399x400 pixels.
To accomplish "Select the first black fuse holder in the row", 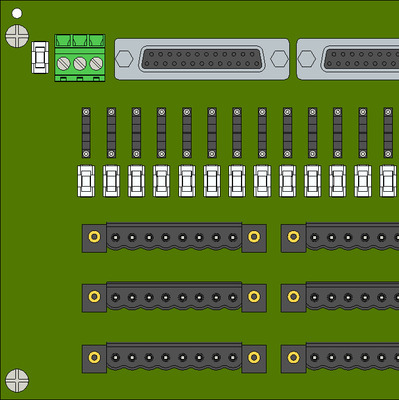I will tap(86, 133).
